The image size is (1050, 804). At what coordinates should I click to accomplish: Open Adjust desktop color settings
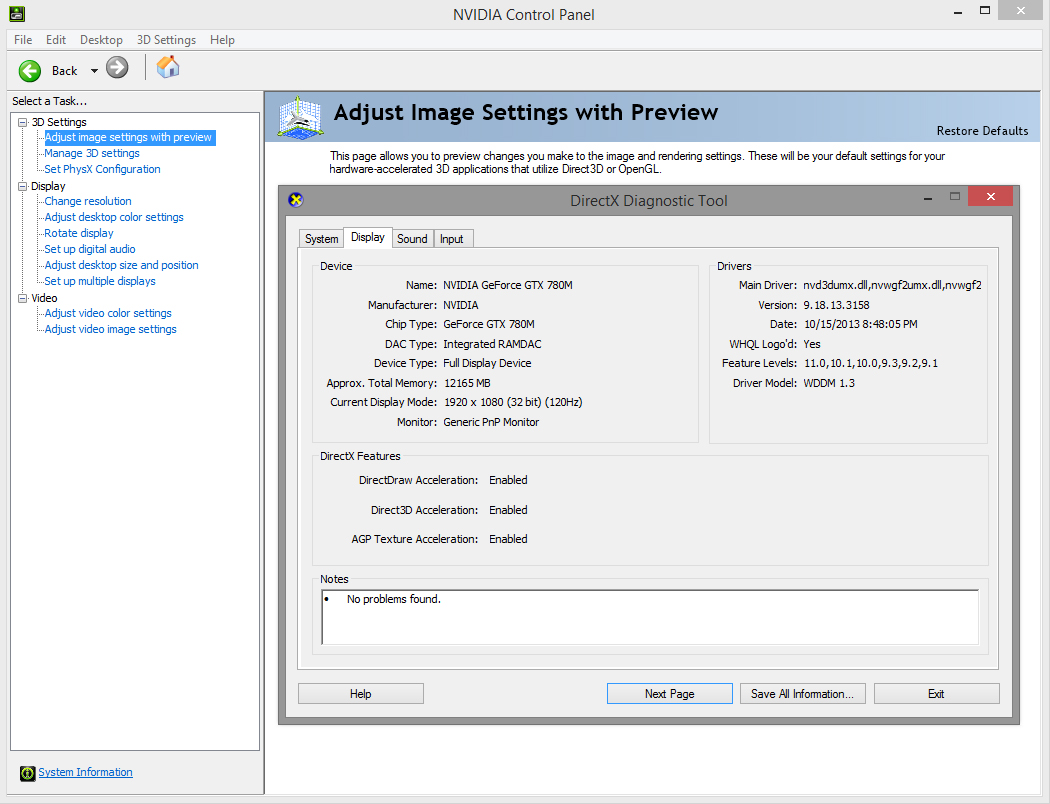(x=114, y=217)
